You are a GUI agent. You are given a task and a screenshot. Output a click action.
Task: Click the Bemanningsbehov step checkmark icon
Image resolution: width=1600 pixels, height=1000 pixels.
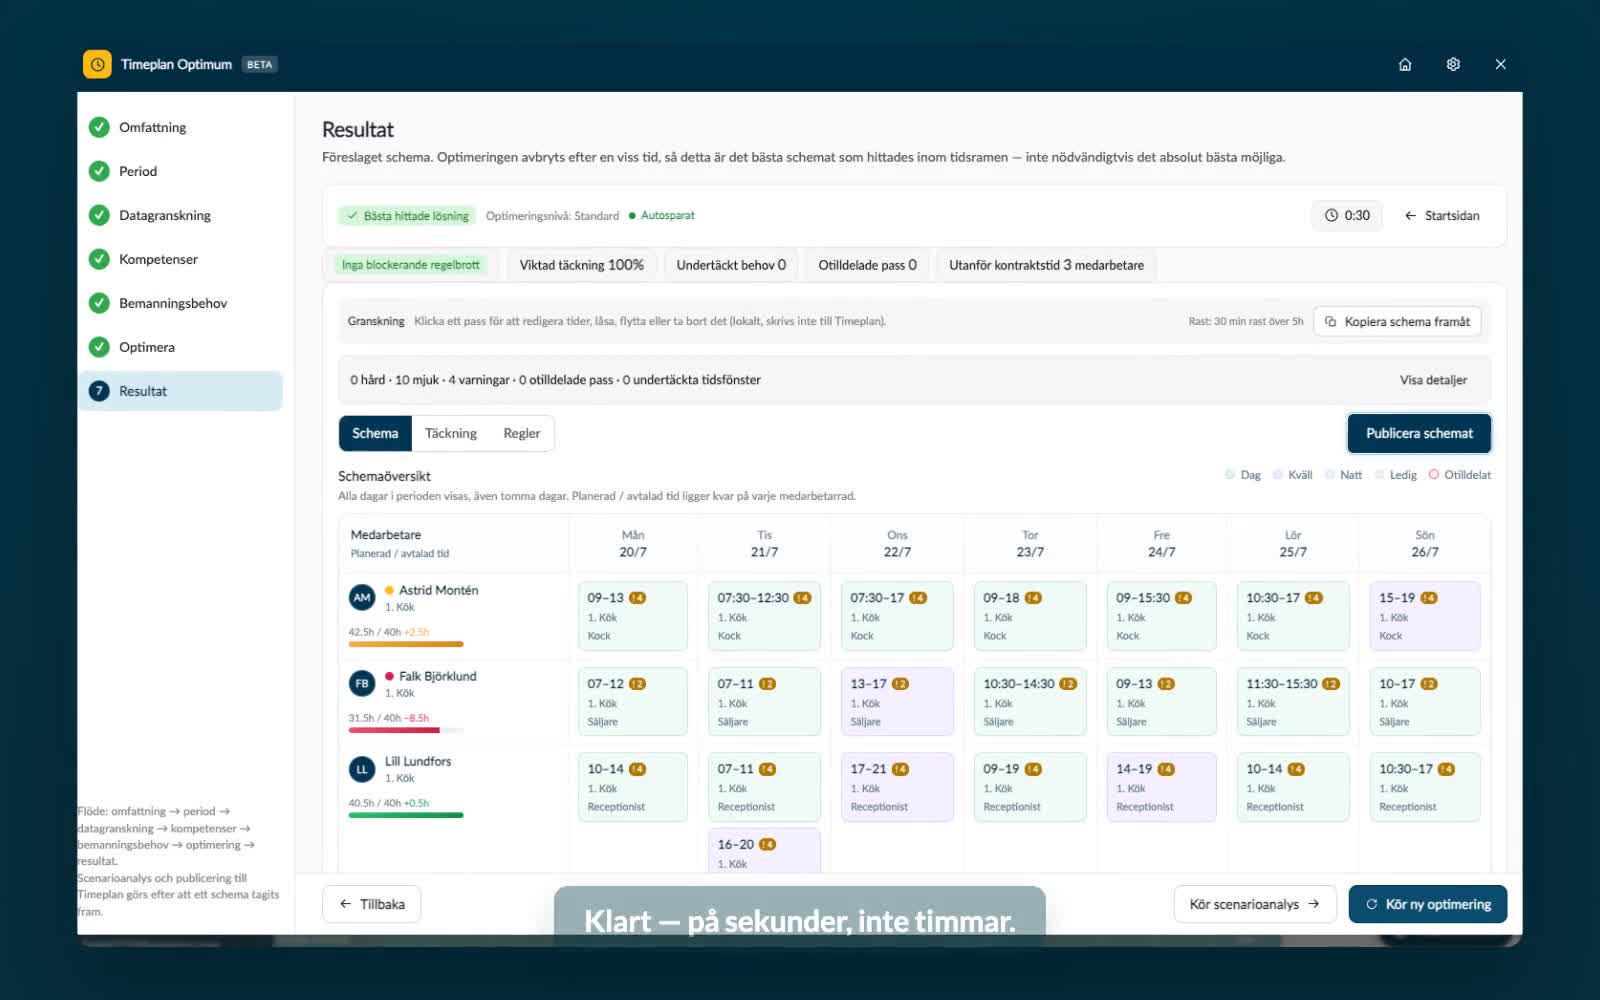[99, 303]
